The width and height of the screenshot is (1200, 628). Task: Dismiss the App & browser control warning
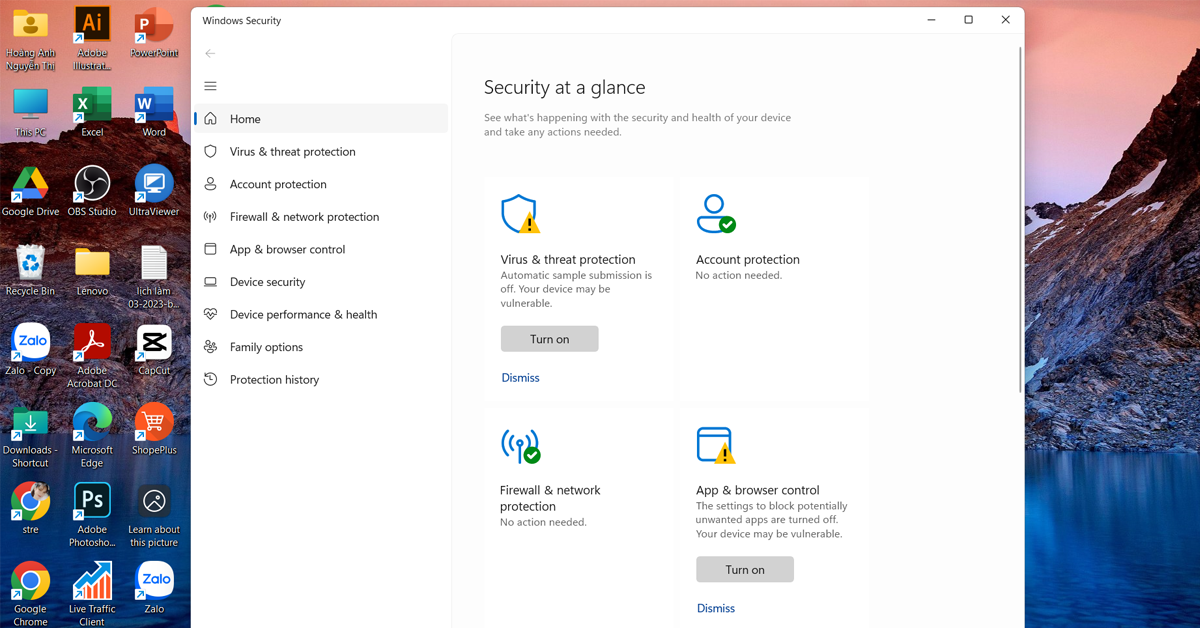[715, 608]
